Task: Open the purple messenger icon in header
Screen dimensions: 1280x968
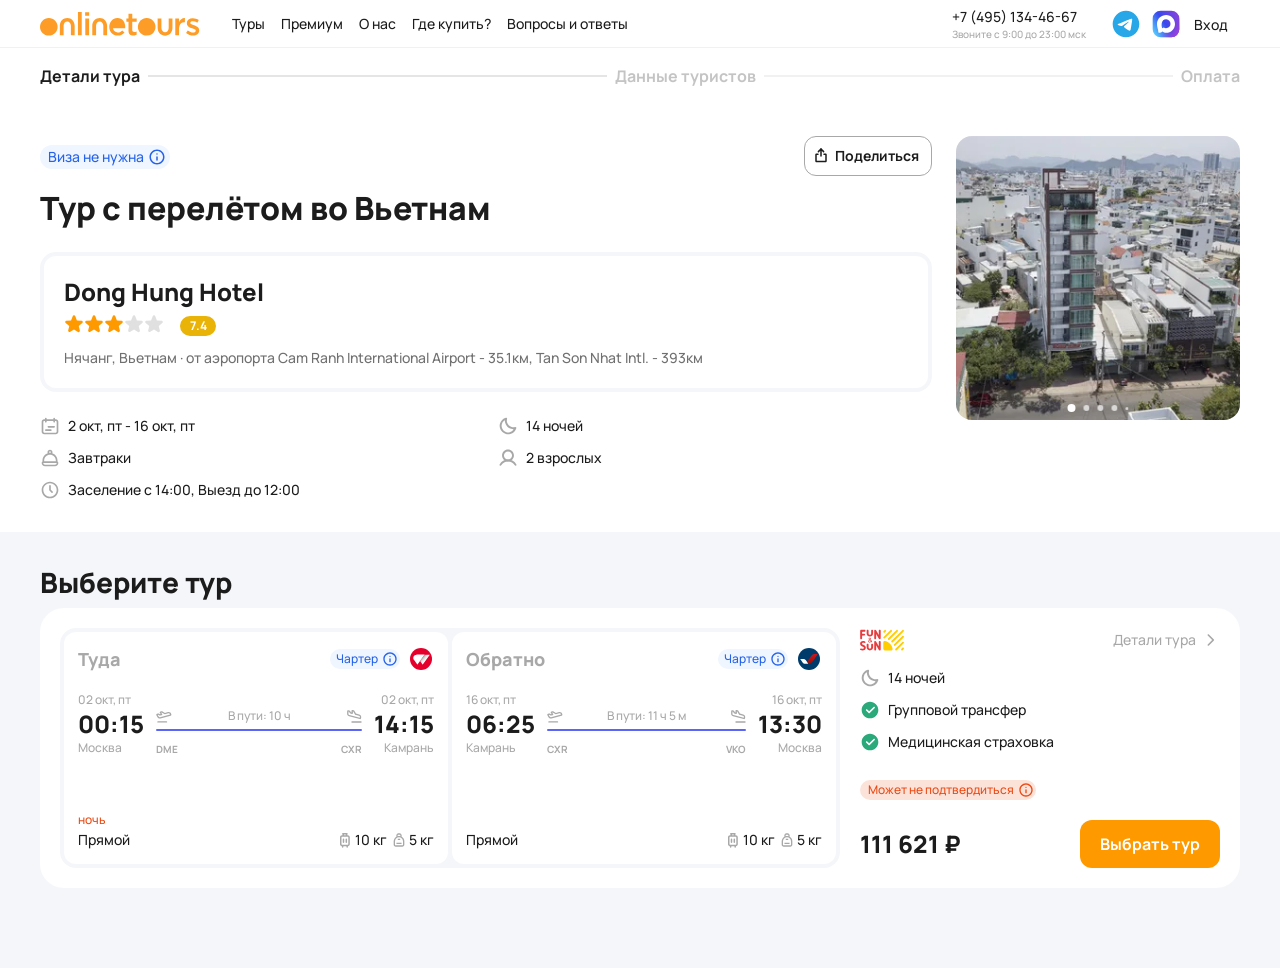Action: [1166, 24]
